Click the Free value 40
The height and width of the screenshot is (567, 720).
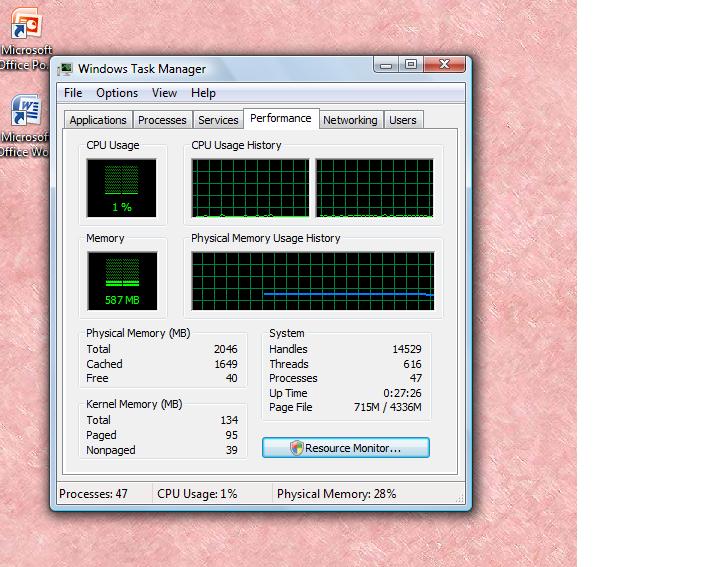(231, 378)
